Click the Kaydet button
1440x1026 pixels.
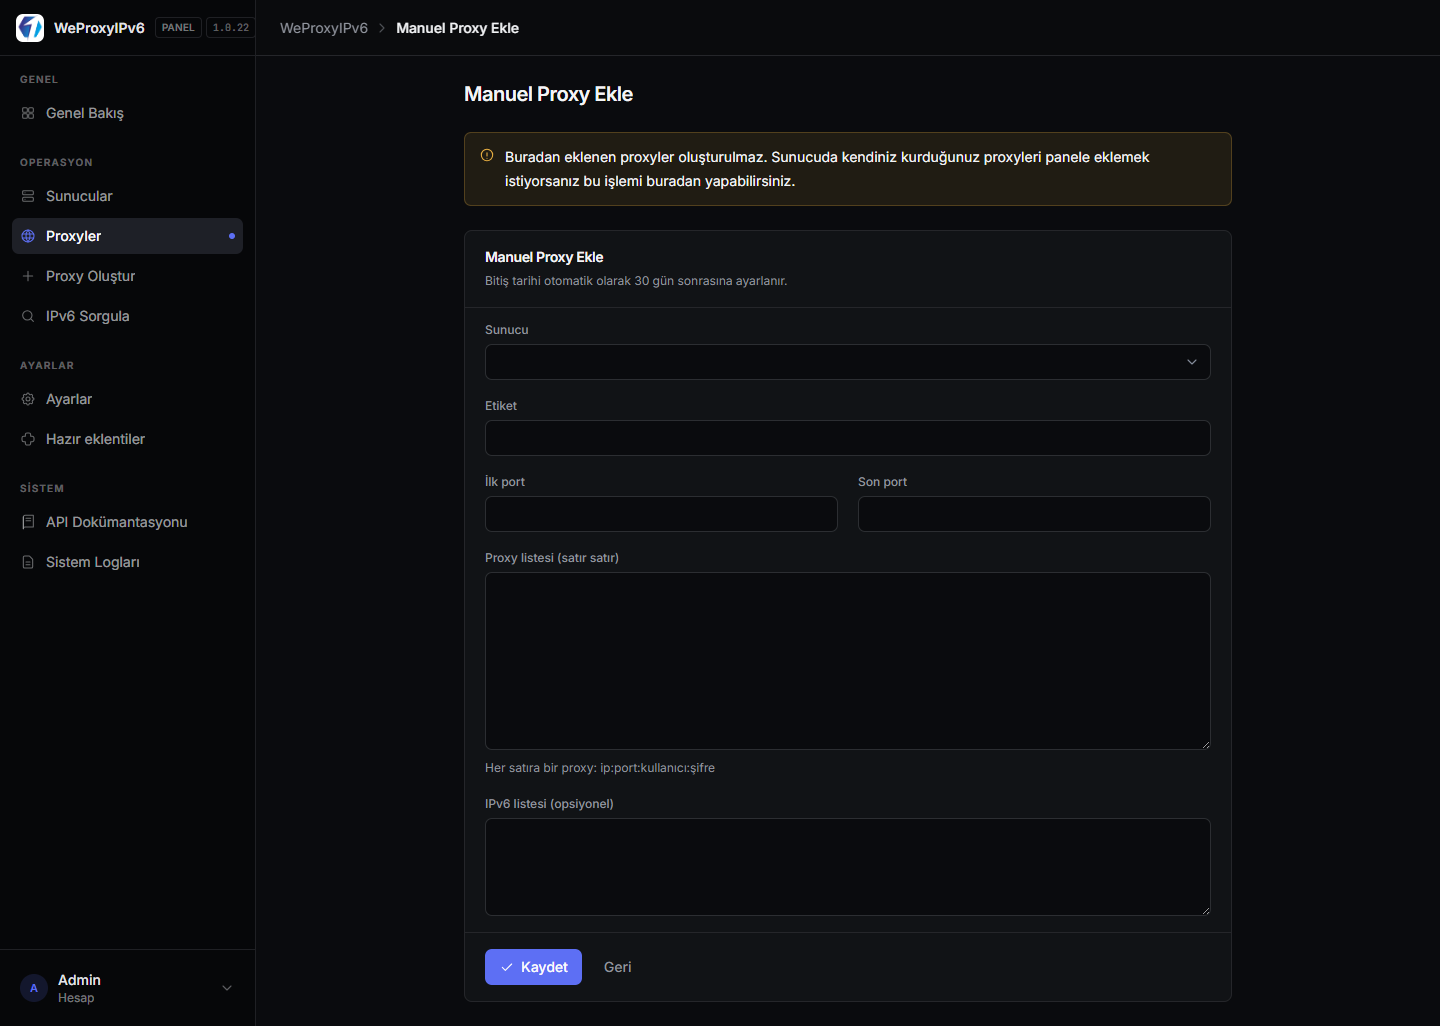point(533,967)
